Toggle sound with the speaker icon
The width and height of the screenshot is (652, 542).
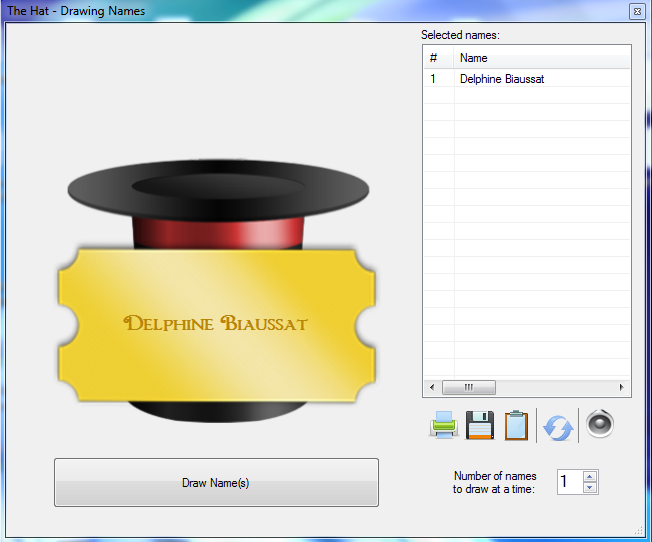click(600, 424)
